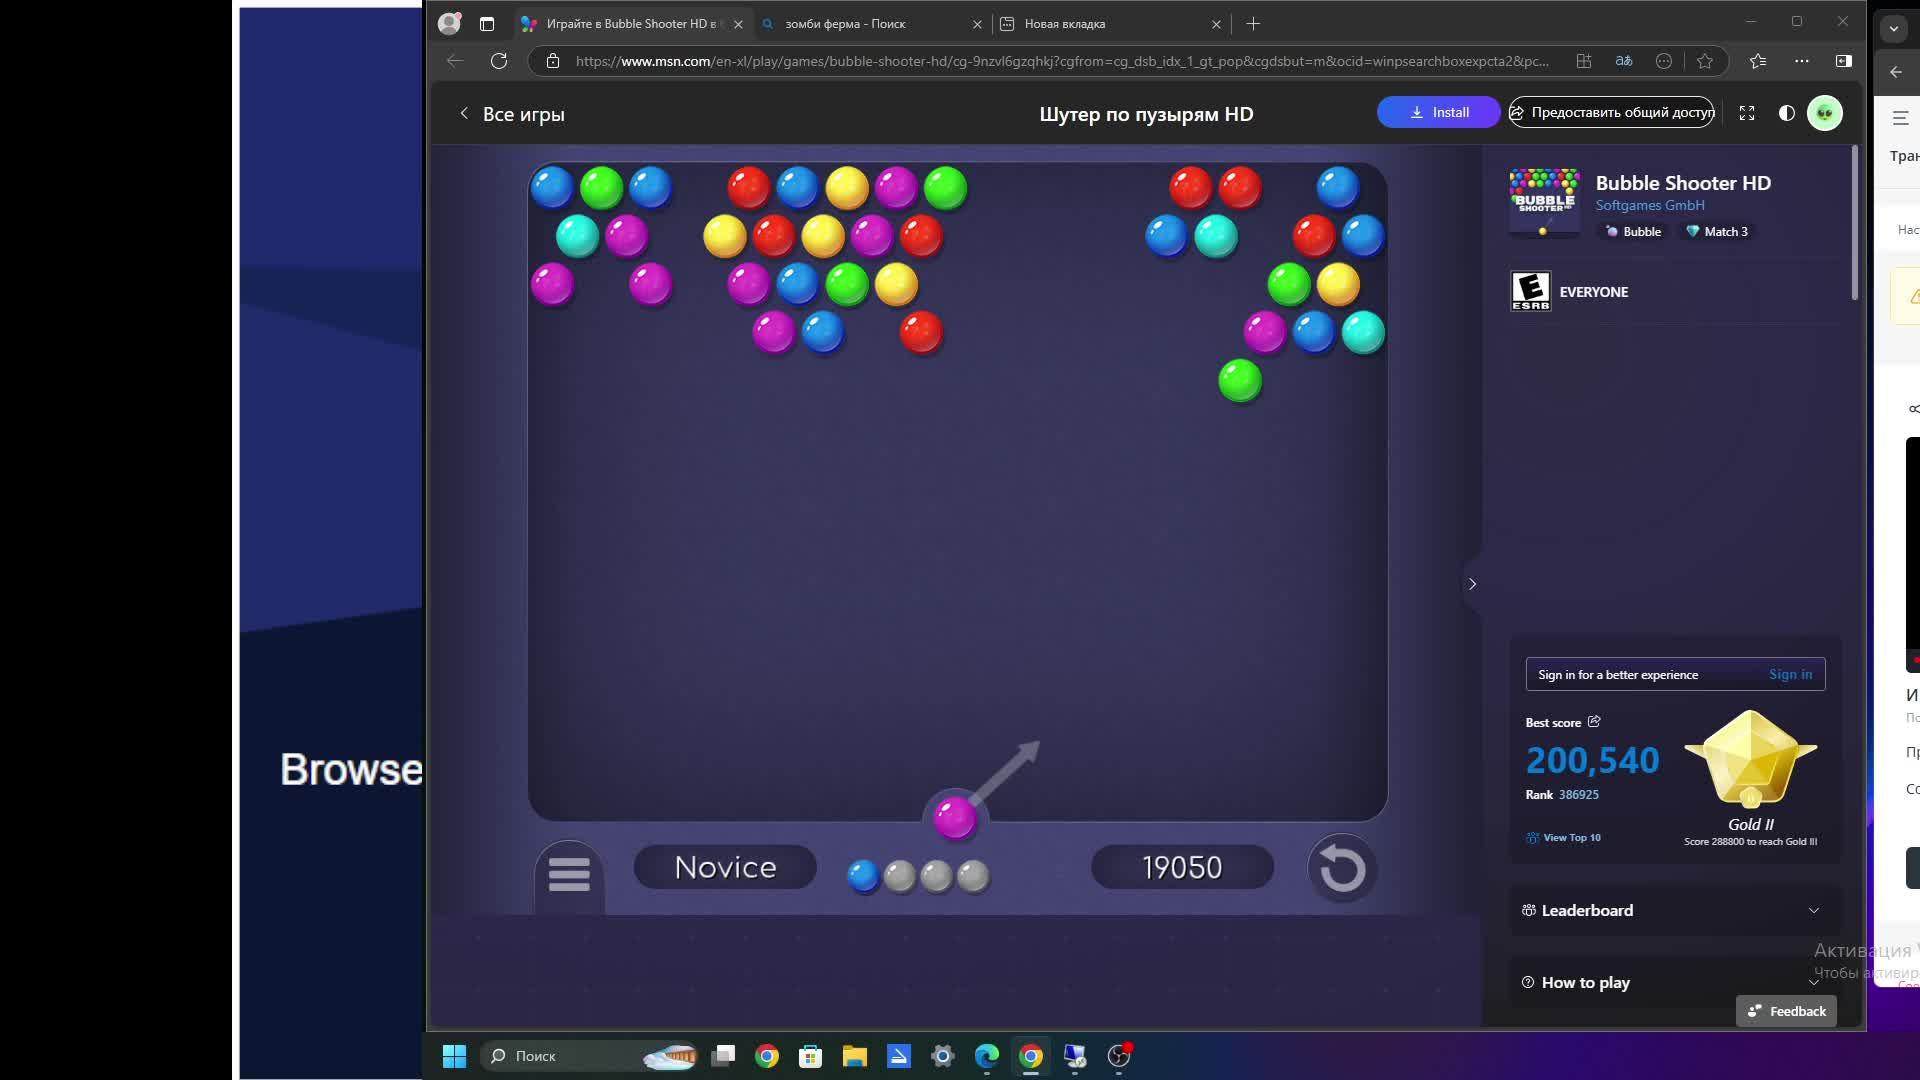
Task: Click the restart arrow in the game
Action: point(1342,869)
